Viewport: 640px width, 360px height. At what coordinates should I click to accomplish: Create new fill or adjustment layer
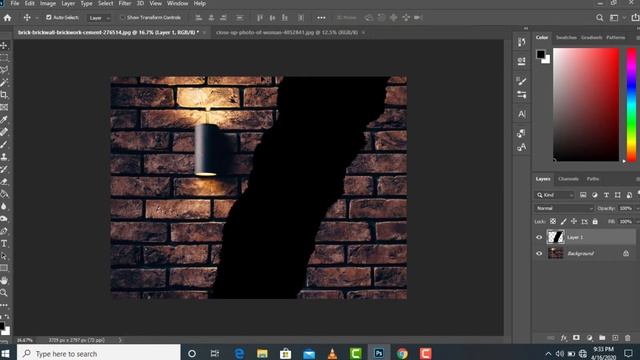click(x=589, y=338)
